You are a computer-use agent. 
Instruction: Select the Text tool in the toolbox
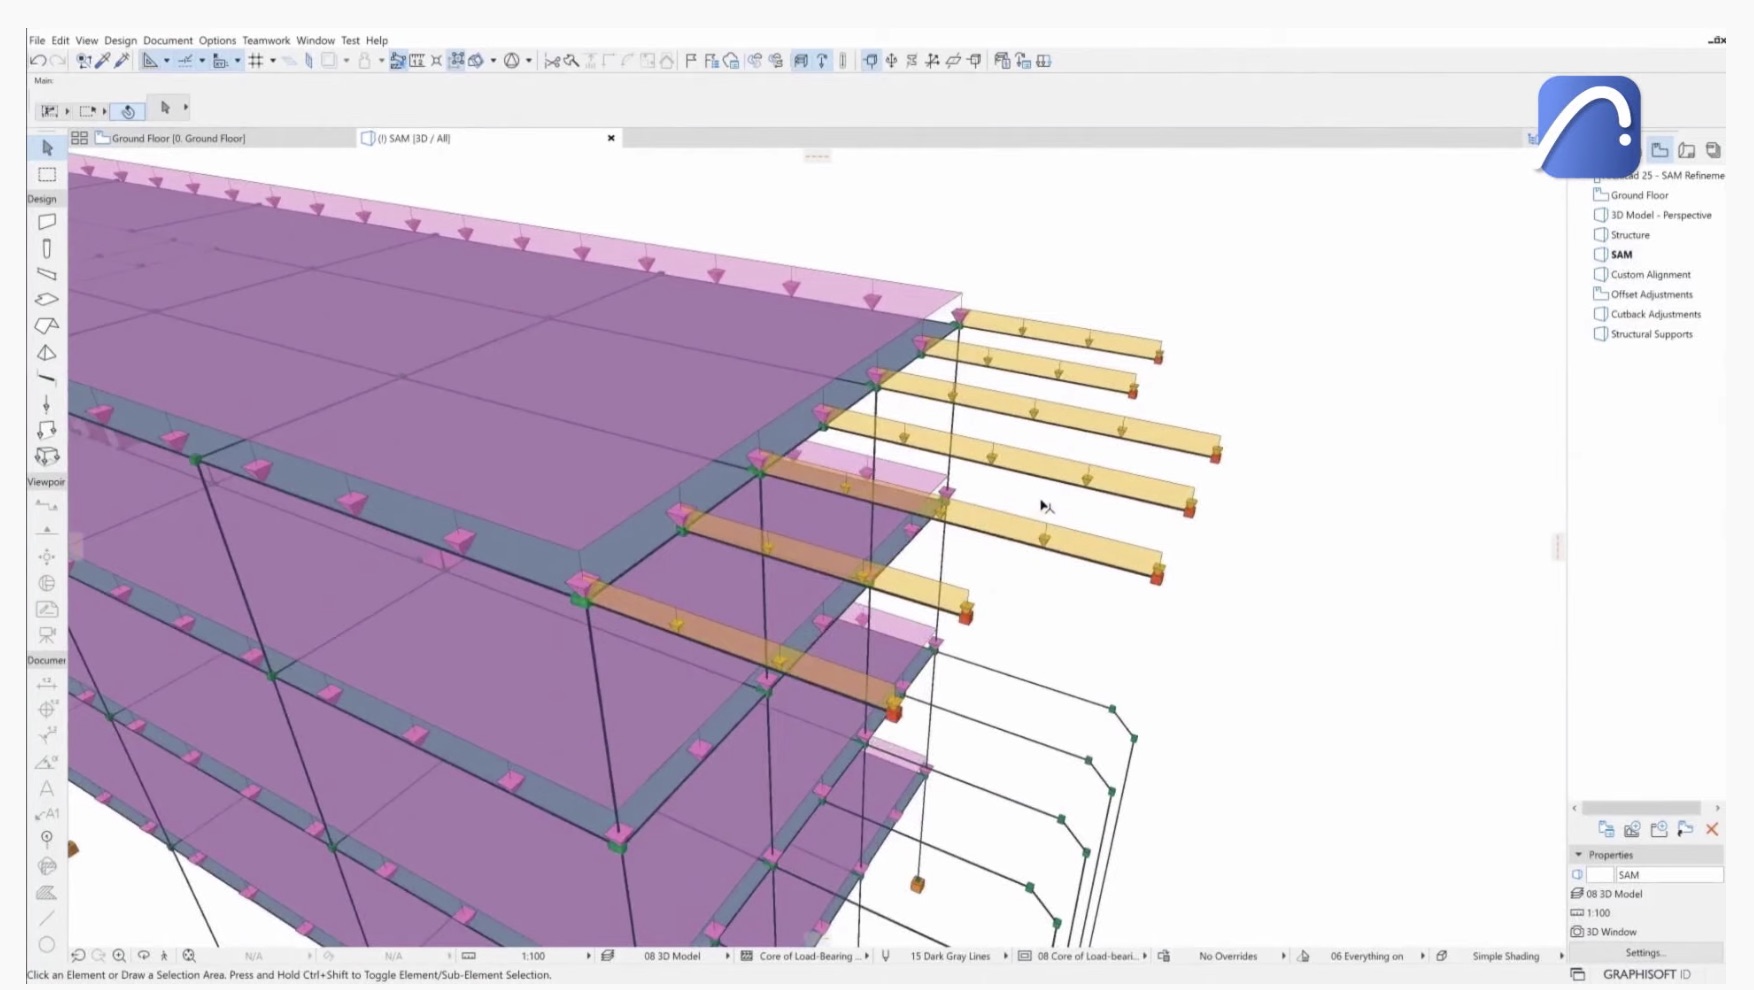[47, 789]
